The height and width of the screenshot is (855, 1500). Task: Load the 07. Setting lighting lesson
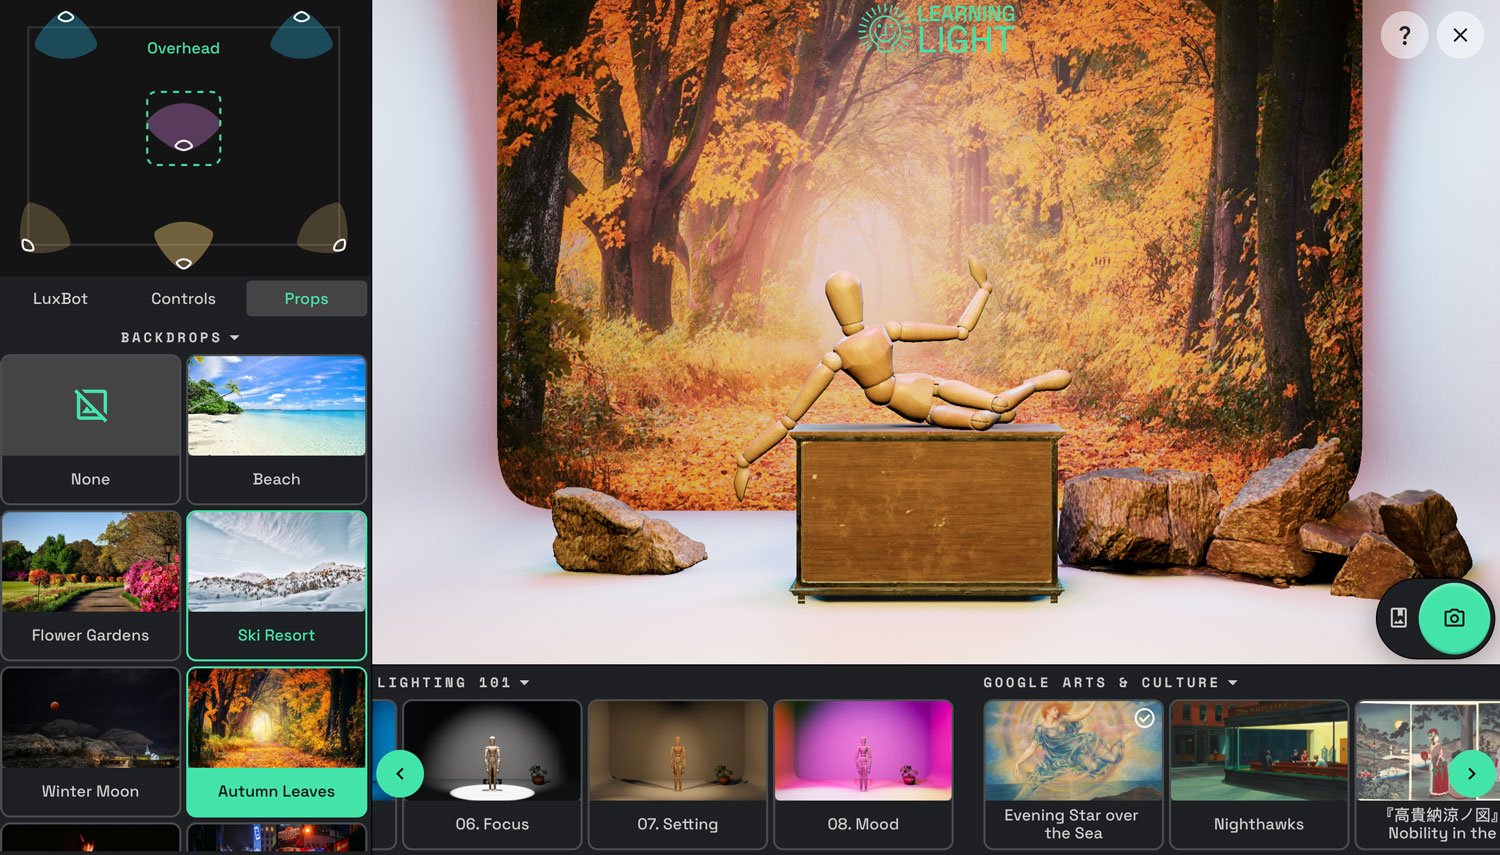(x=678, y=774)
